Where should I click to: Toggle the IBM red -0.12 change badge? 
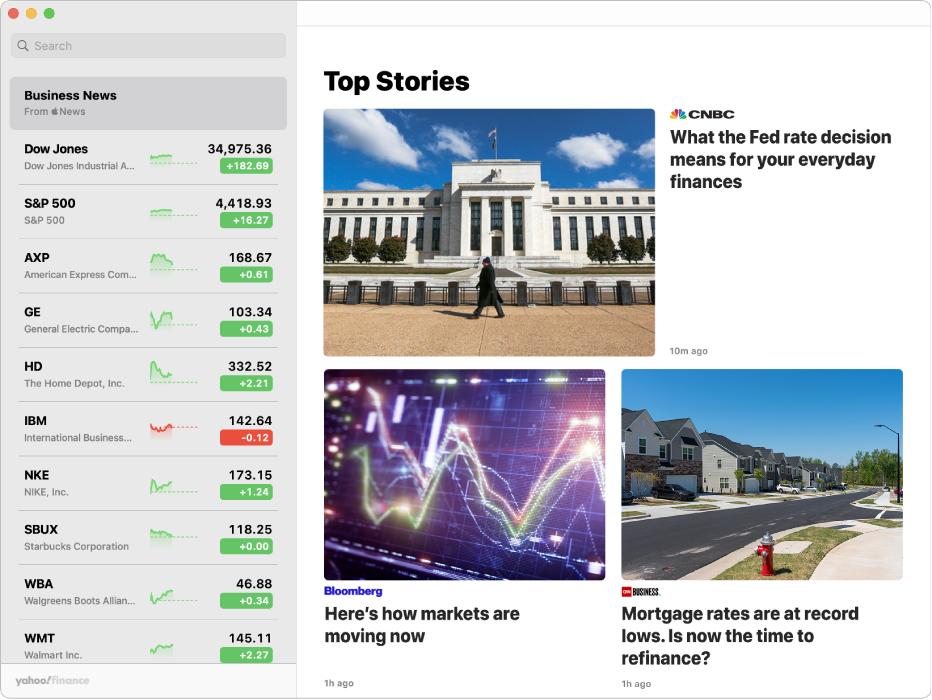point(246,438)
